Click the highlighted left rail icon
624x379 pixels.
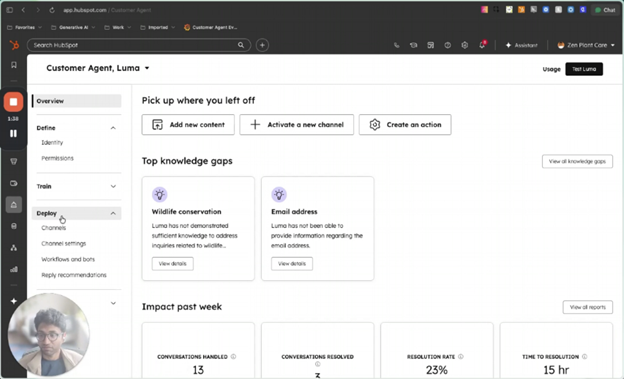tap(14, 205)
